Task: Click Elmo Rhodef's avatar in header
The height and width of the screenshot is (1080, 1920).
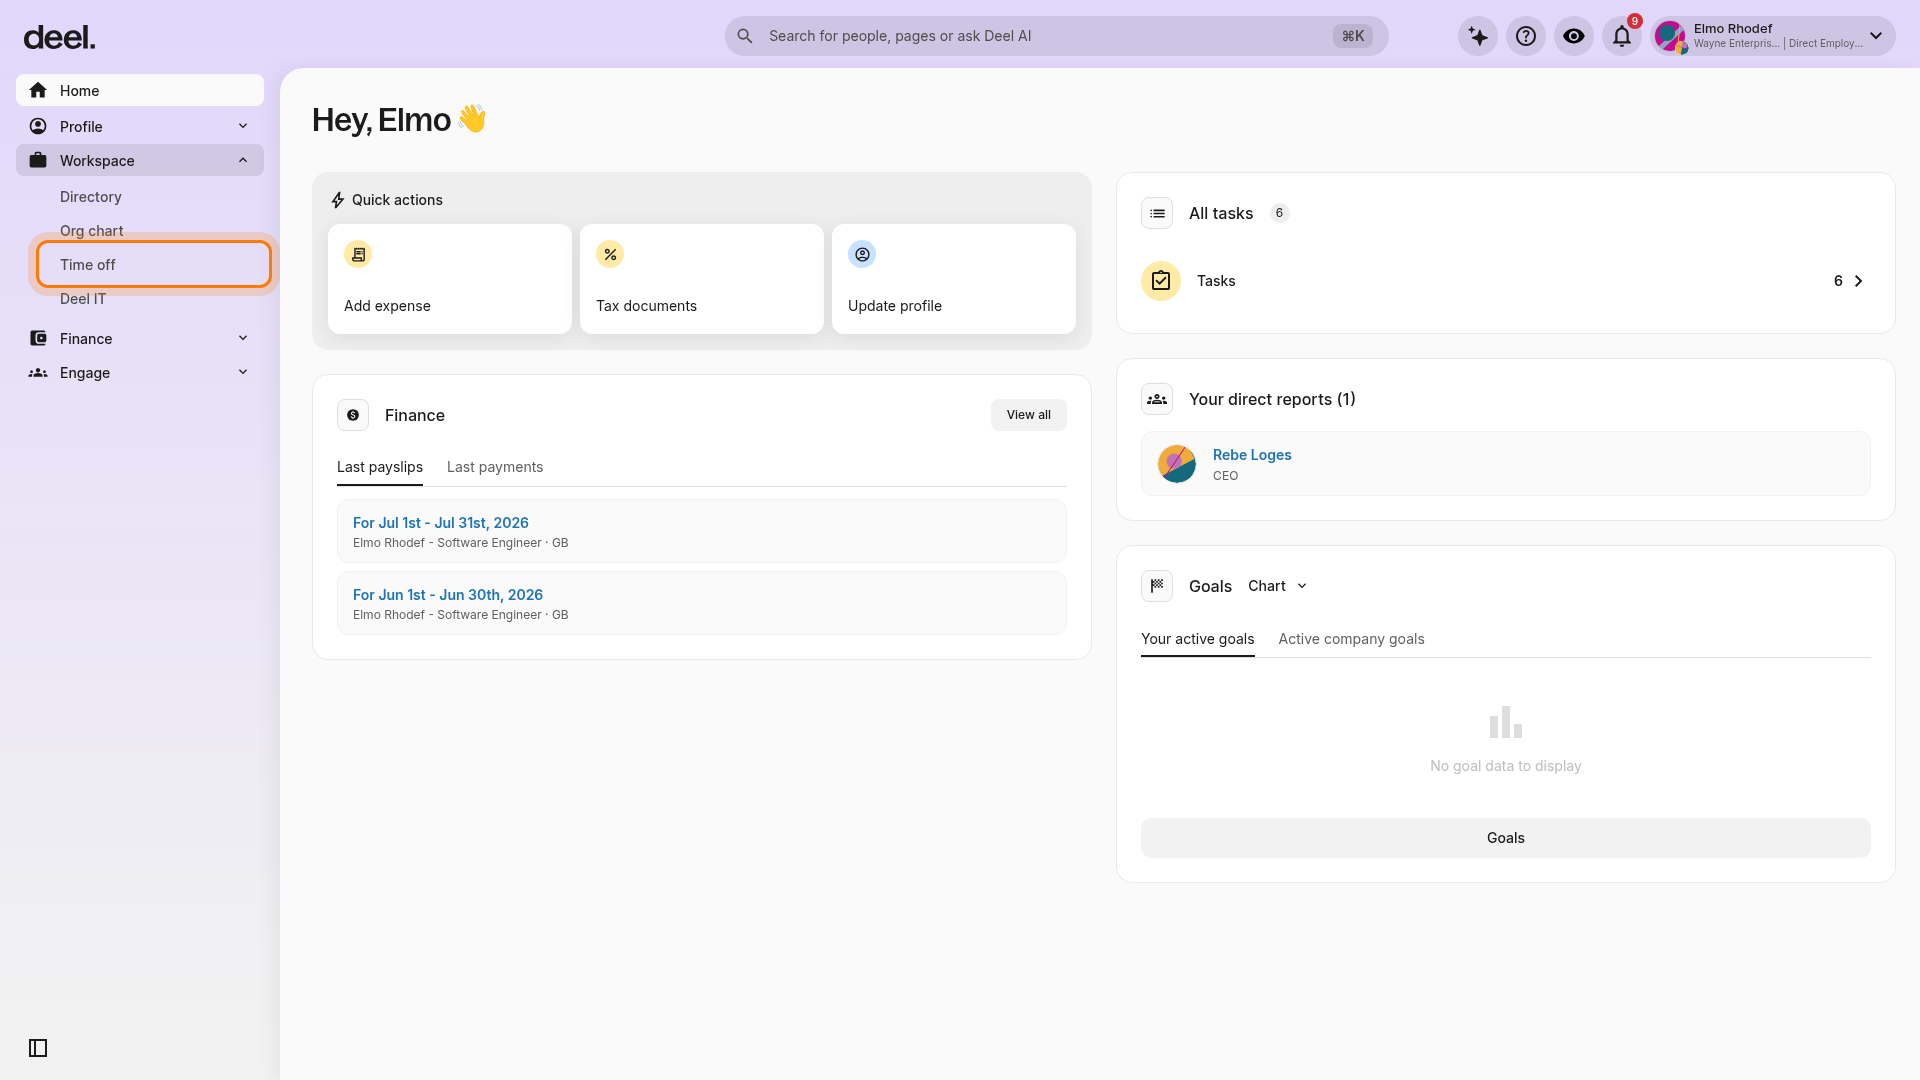Action: pos(1670,36)
